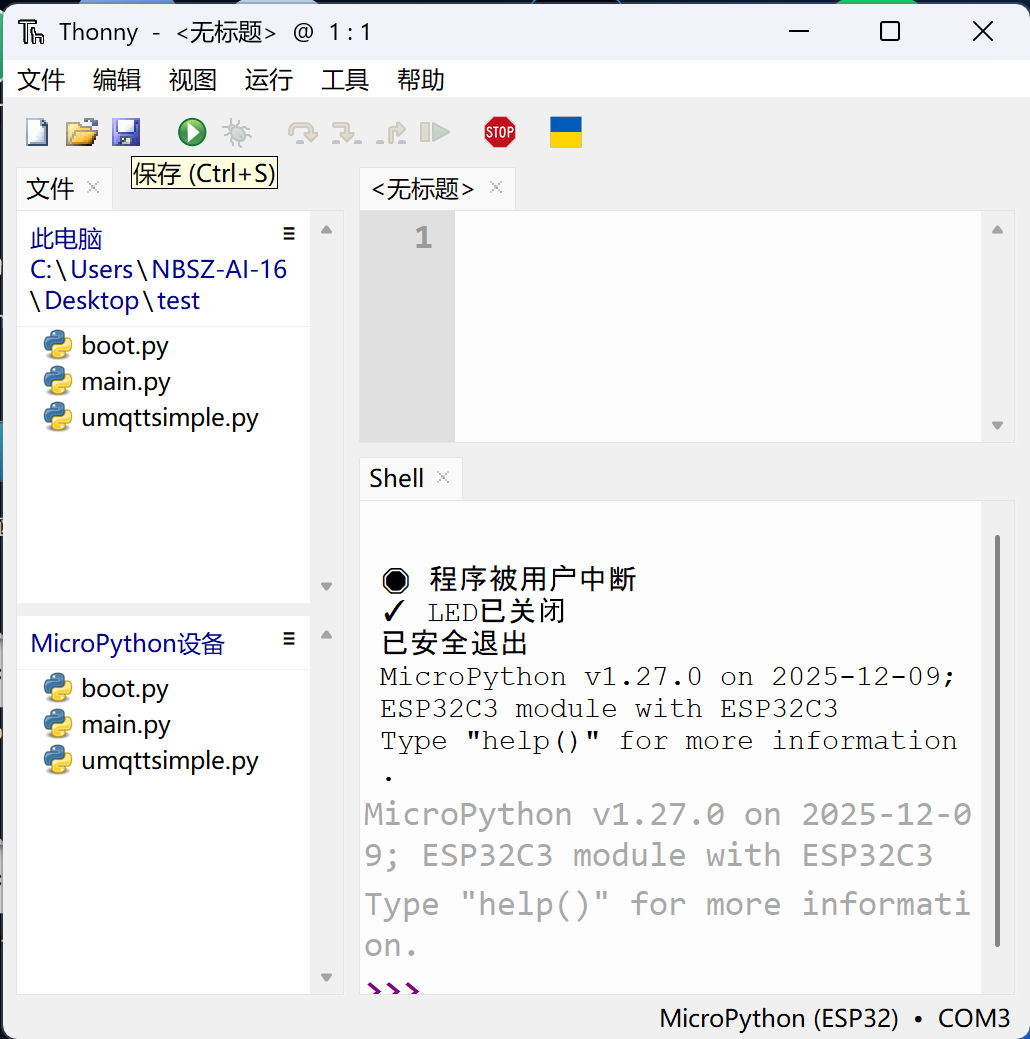Screen dimensions: 1030x1039
Task: Close the <无标题> editor tab
Action: 496,187
